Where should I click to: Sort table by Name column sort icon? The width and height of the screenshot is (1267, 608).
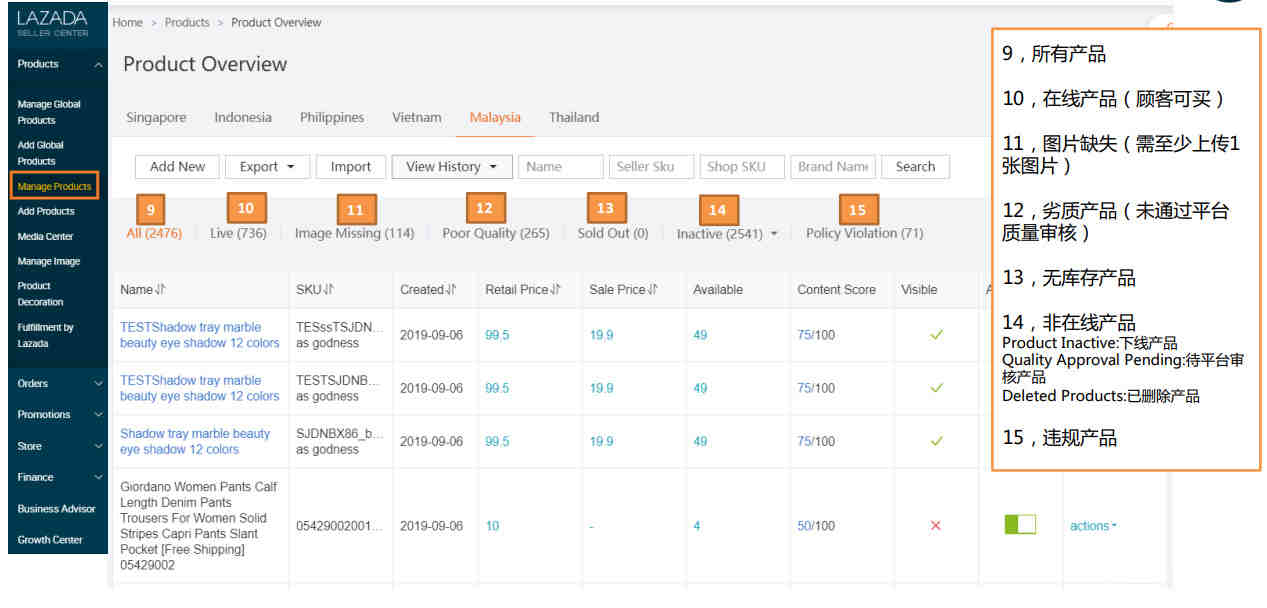(x=160, y=290)
